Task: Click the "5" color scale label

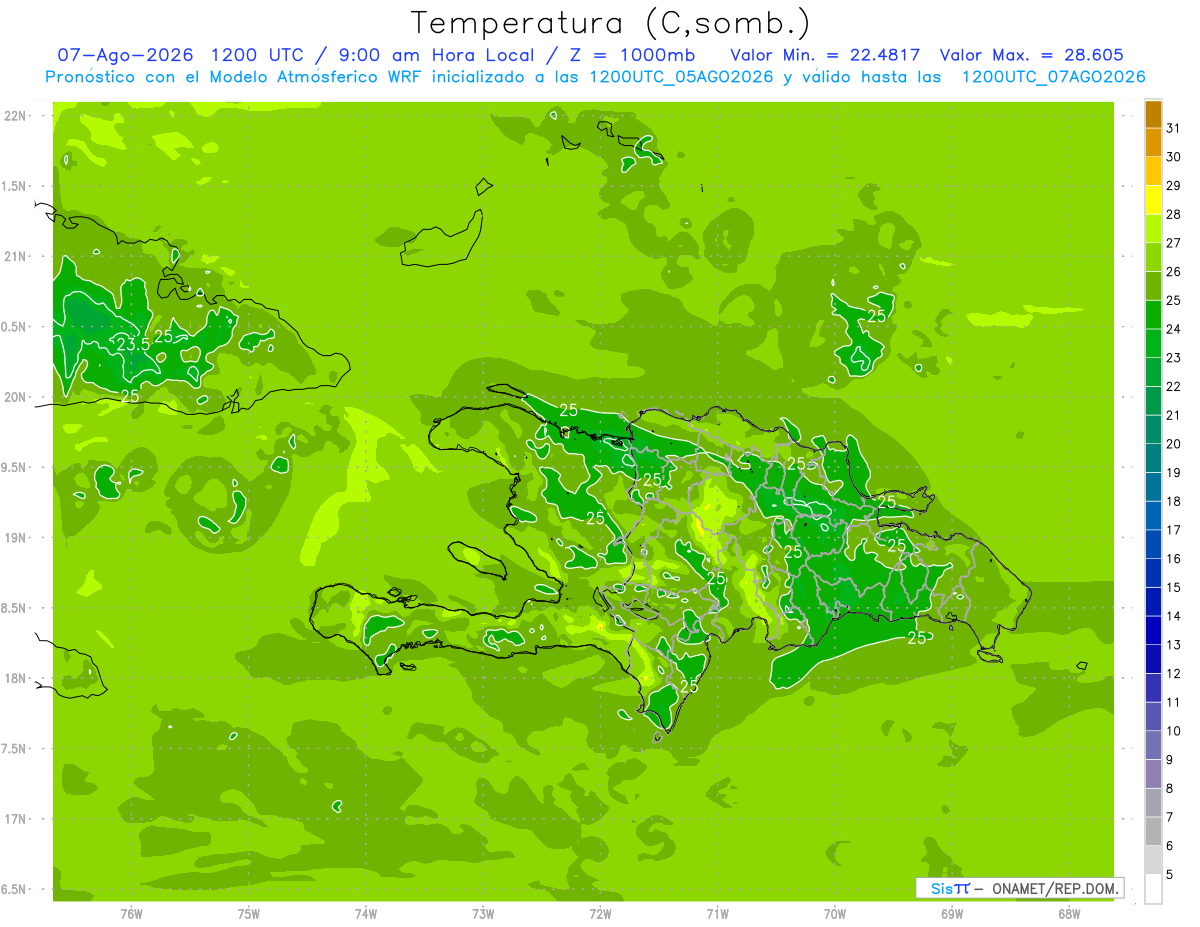Action: (1170, 875)
